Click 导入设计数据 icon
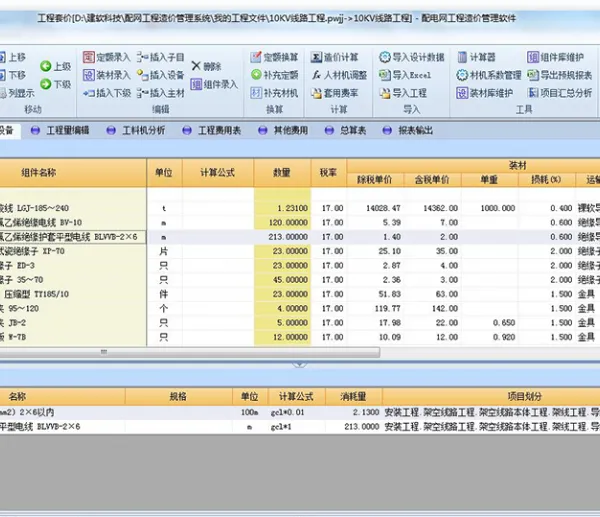This screenshot has height=517, width=600. (x=385, y=57)
